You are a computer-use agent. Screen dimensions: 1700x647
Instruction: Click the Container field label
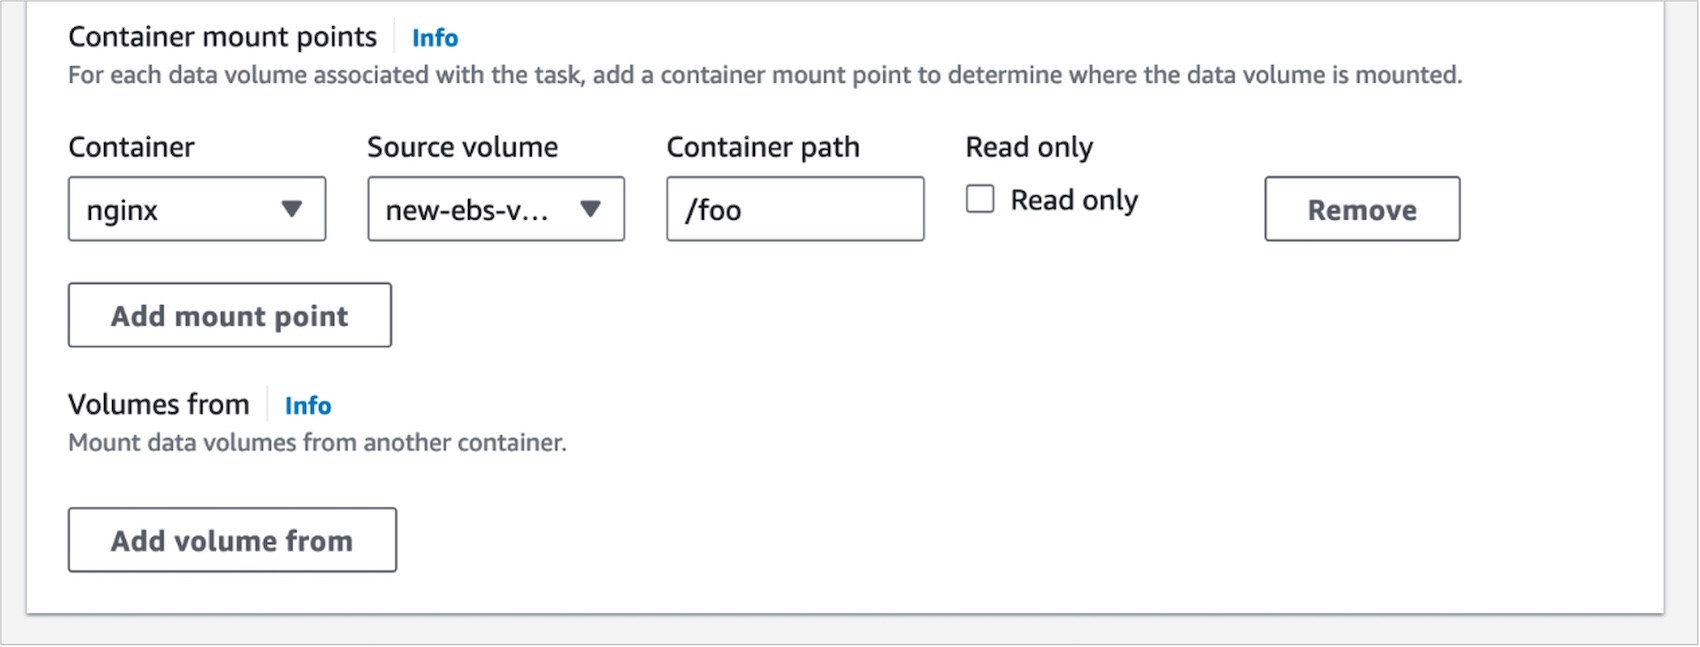coord(131,147)
